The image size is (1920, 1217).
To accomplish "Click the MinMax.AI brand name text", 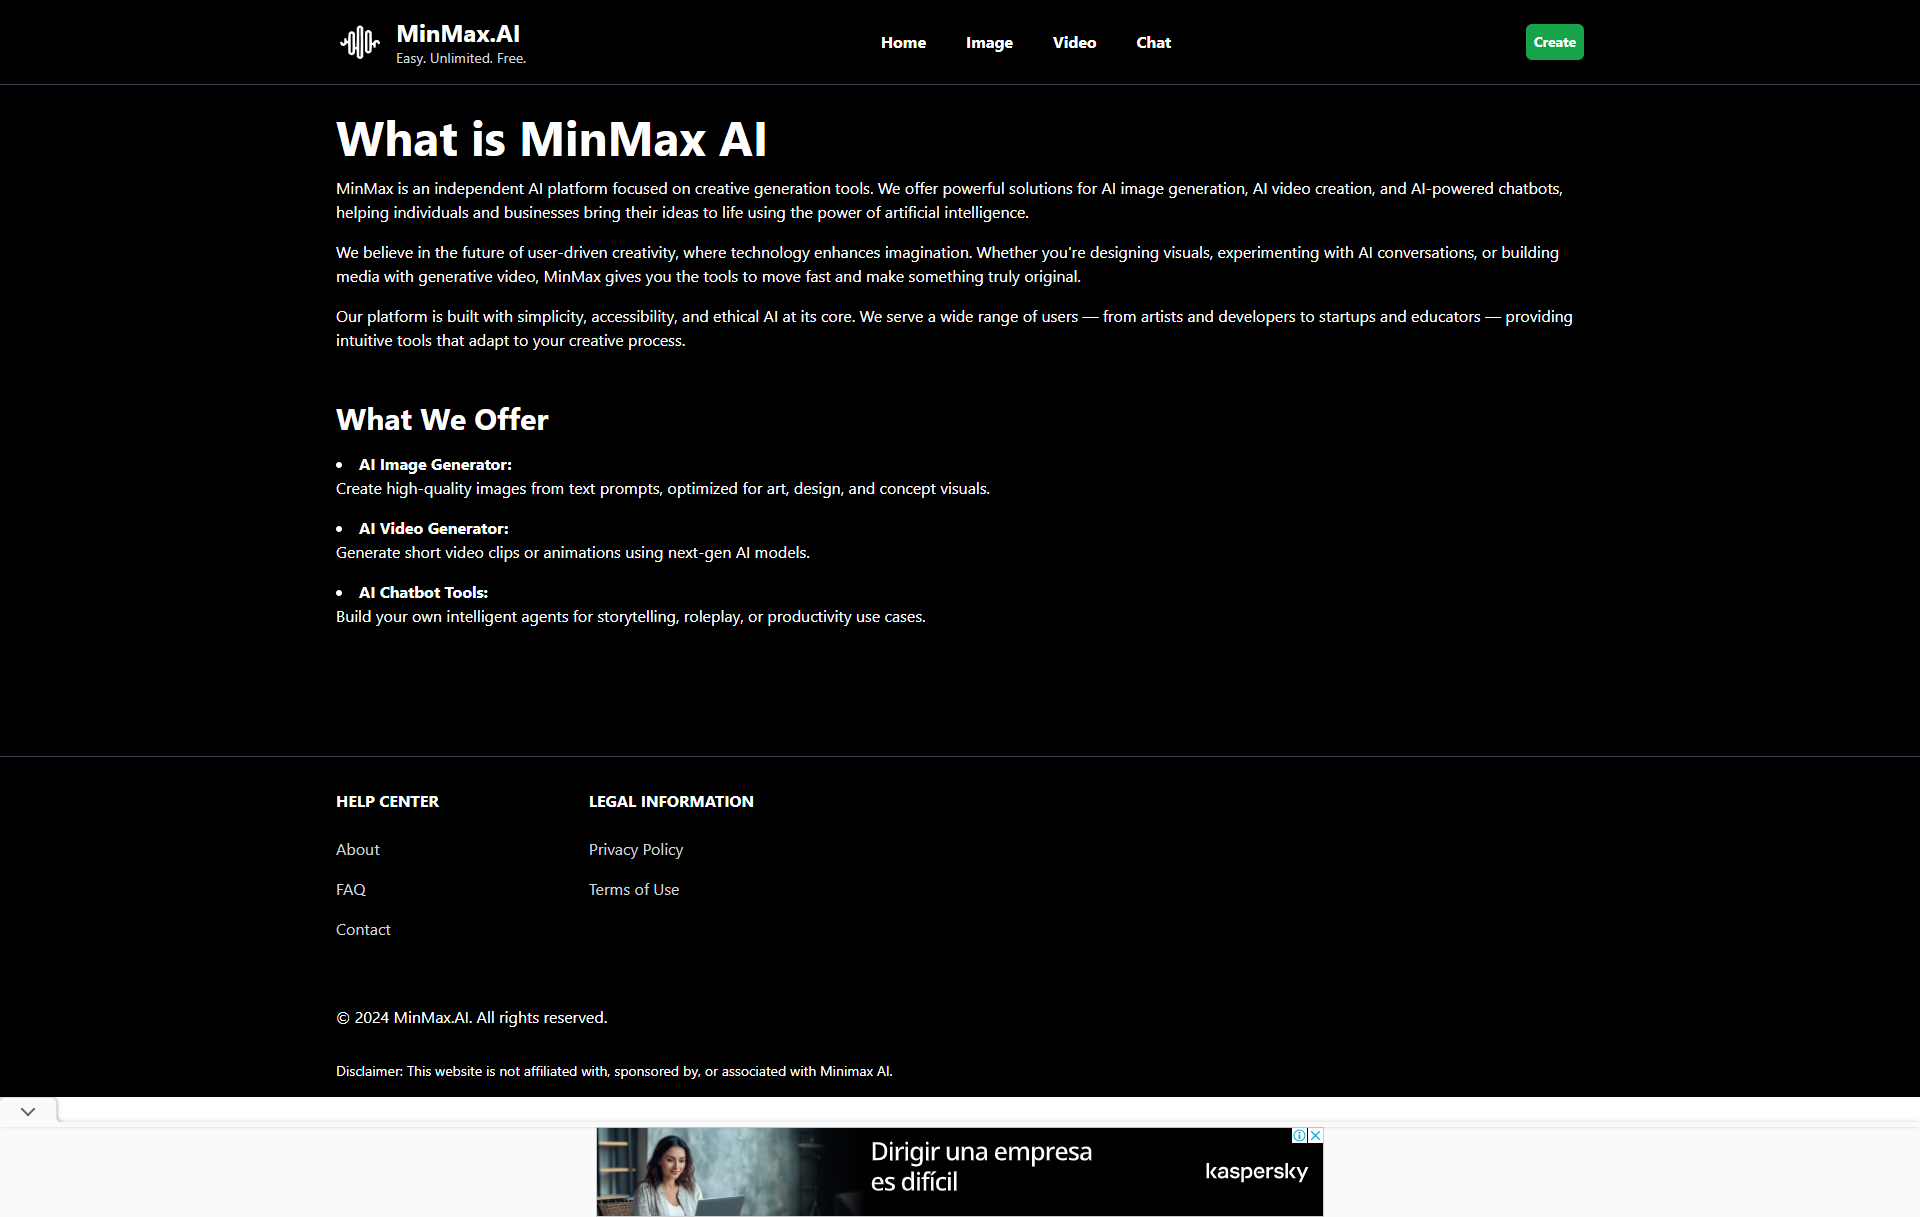I will click(x=458, y=34).
